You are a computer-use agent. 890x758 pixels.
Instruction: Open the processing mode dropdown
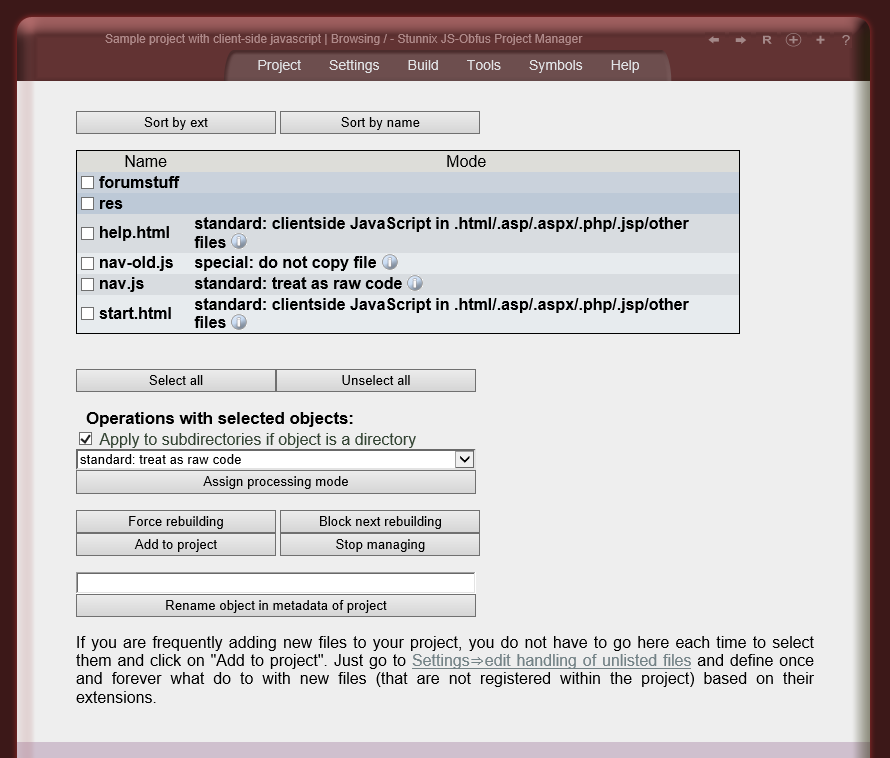[463, 459]
